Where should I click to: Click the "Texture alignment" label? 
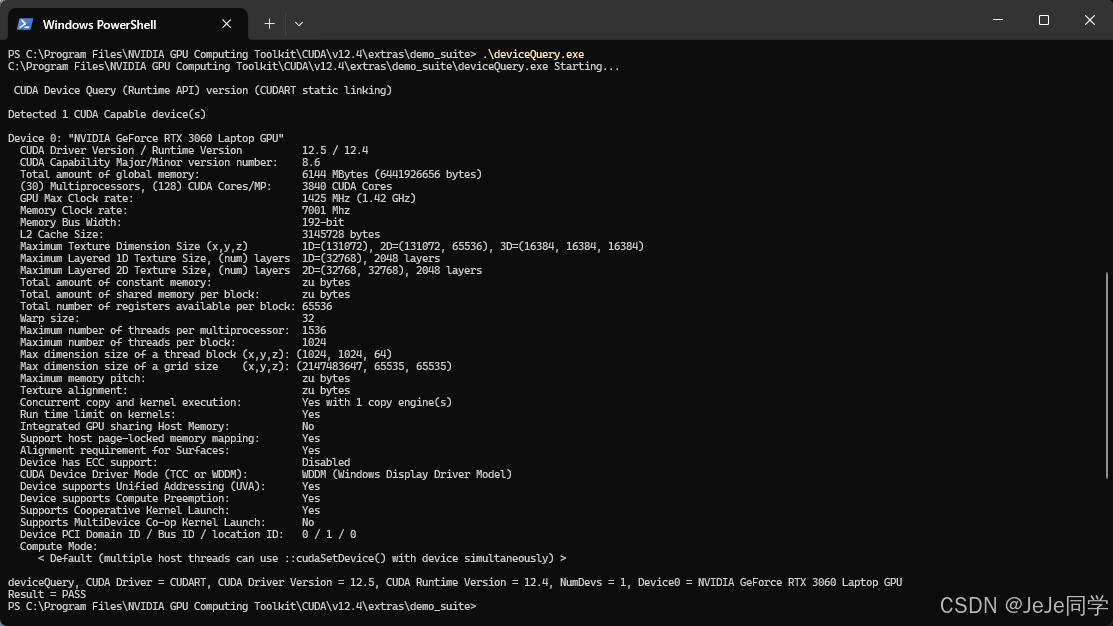pos(74,390)
